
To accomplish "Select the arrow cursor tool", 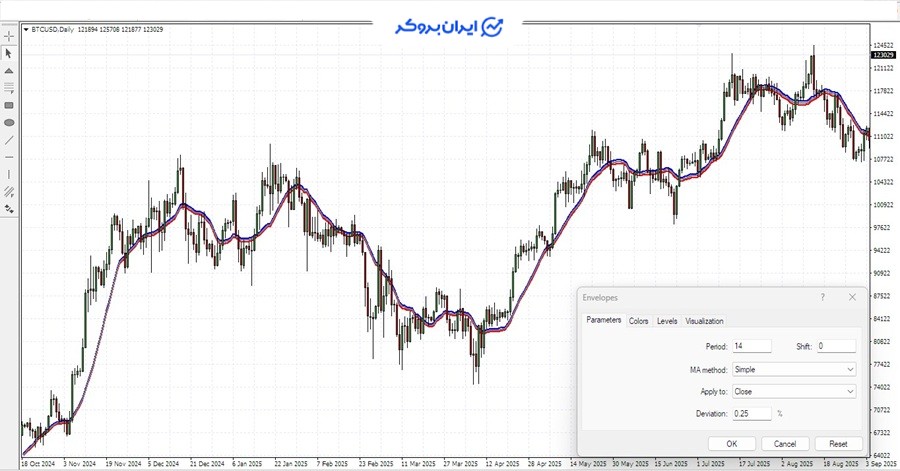I will coord(9,53).
